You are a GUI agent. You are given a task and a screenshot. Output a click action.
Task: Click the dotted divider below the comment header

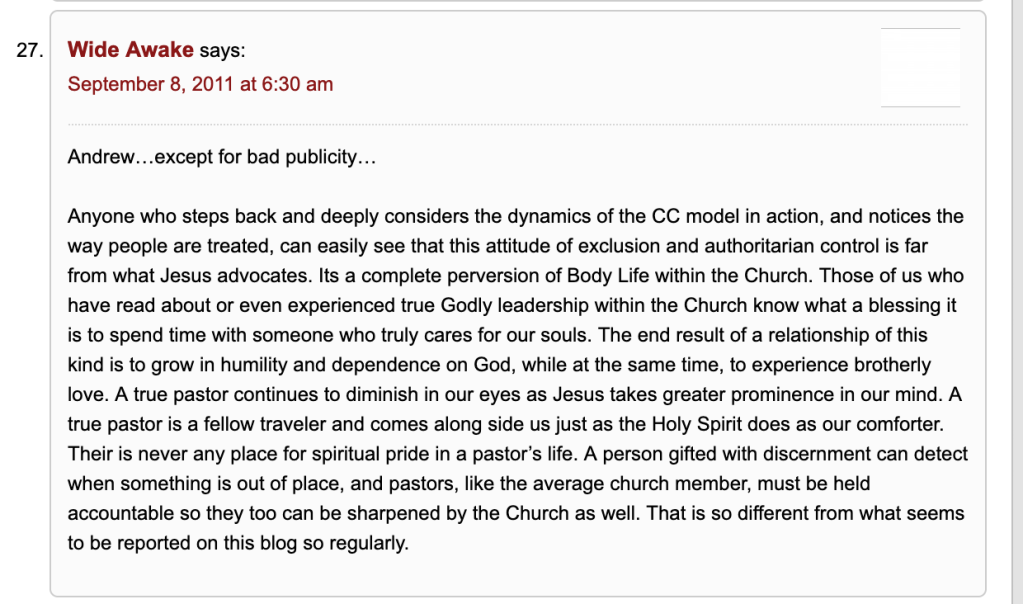point(517,124)
